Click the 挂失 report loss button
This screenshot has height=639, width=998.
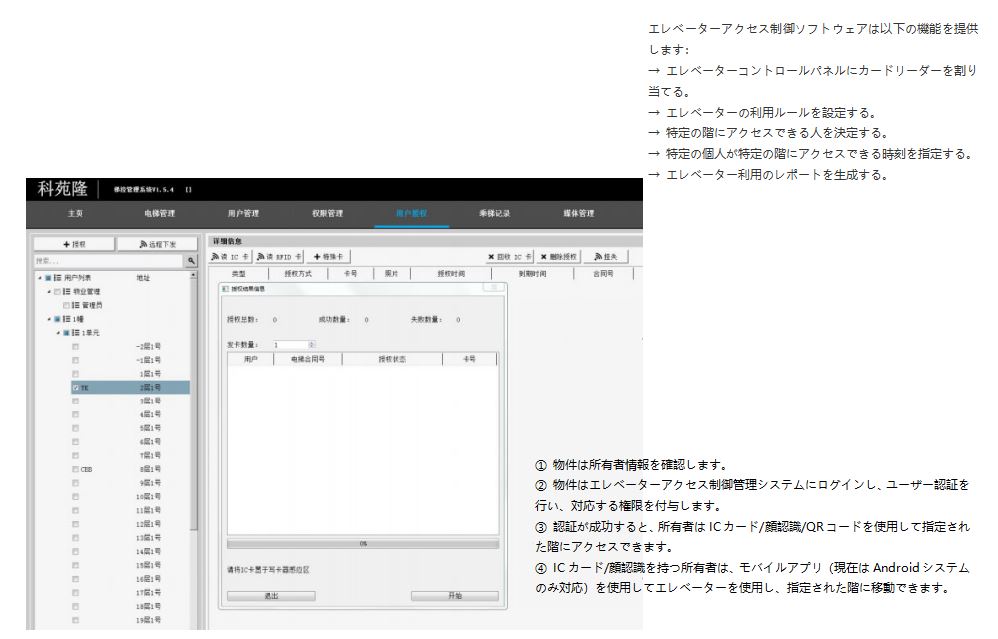(x=606, y=257)
